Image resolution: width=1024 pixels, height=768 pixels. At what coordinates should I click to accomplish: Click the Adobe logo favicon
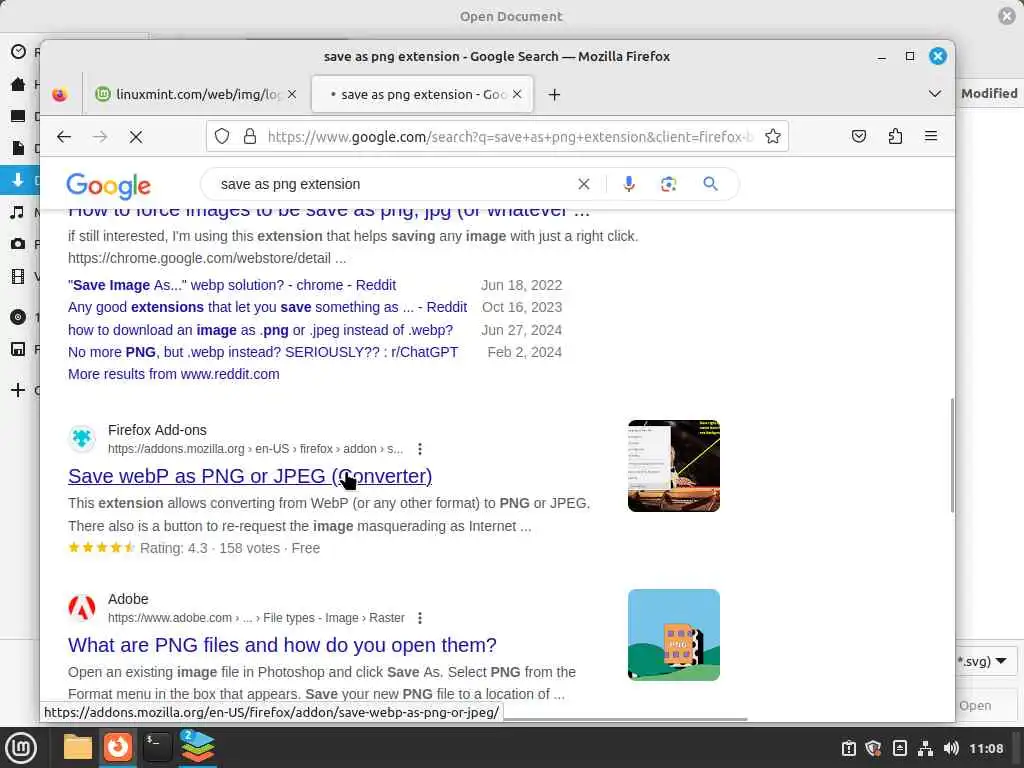point(82,607)
